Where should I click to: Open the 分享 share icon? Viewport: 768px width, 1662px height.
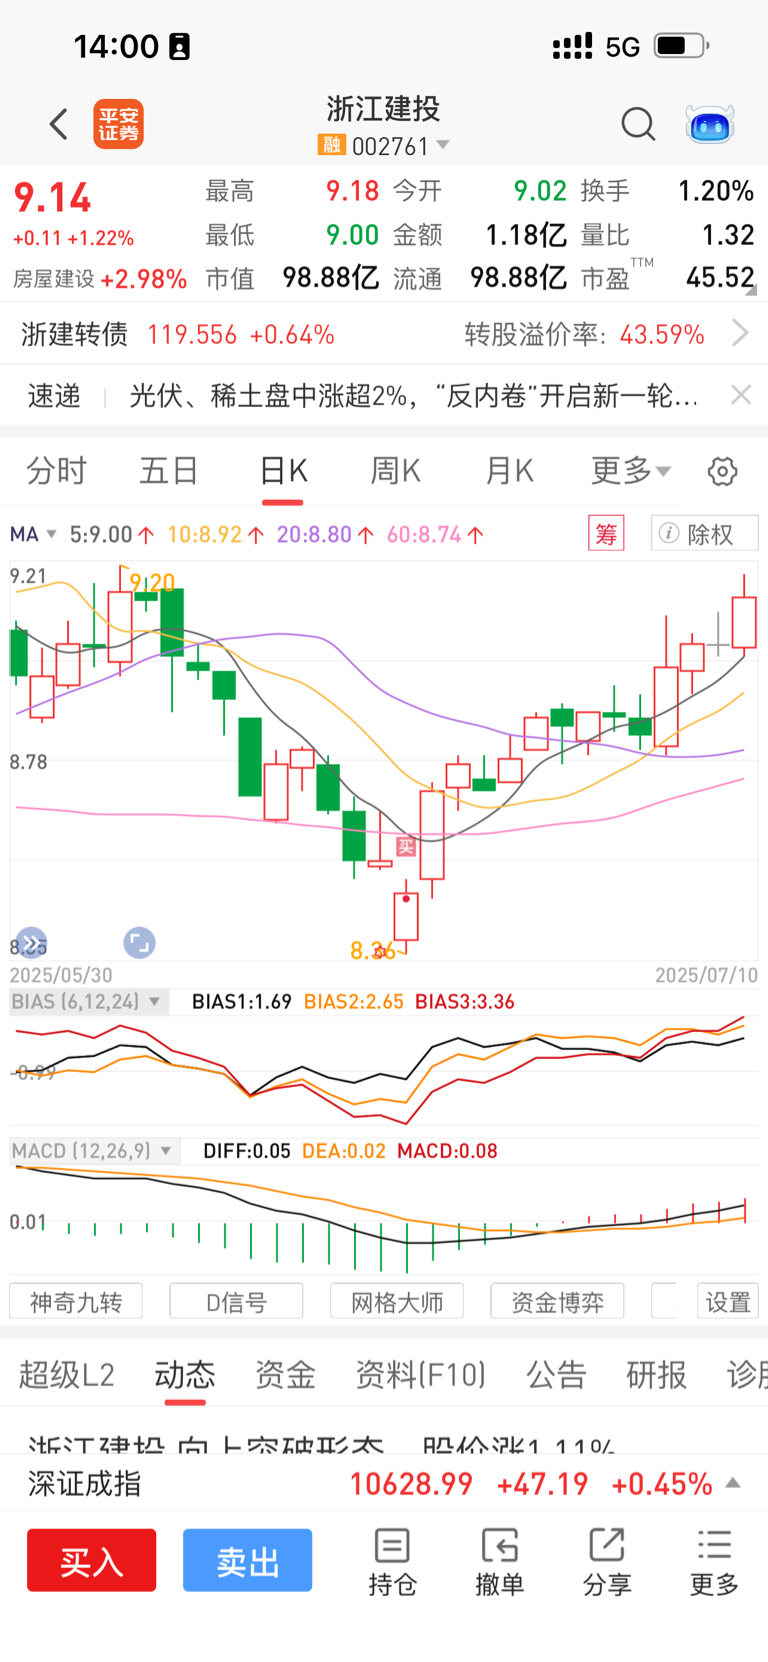[607, 1562]
